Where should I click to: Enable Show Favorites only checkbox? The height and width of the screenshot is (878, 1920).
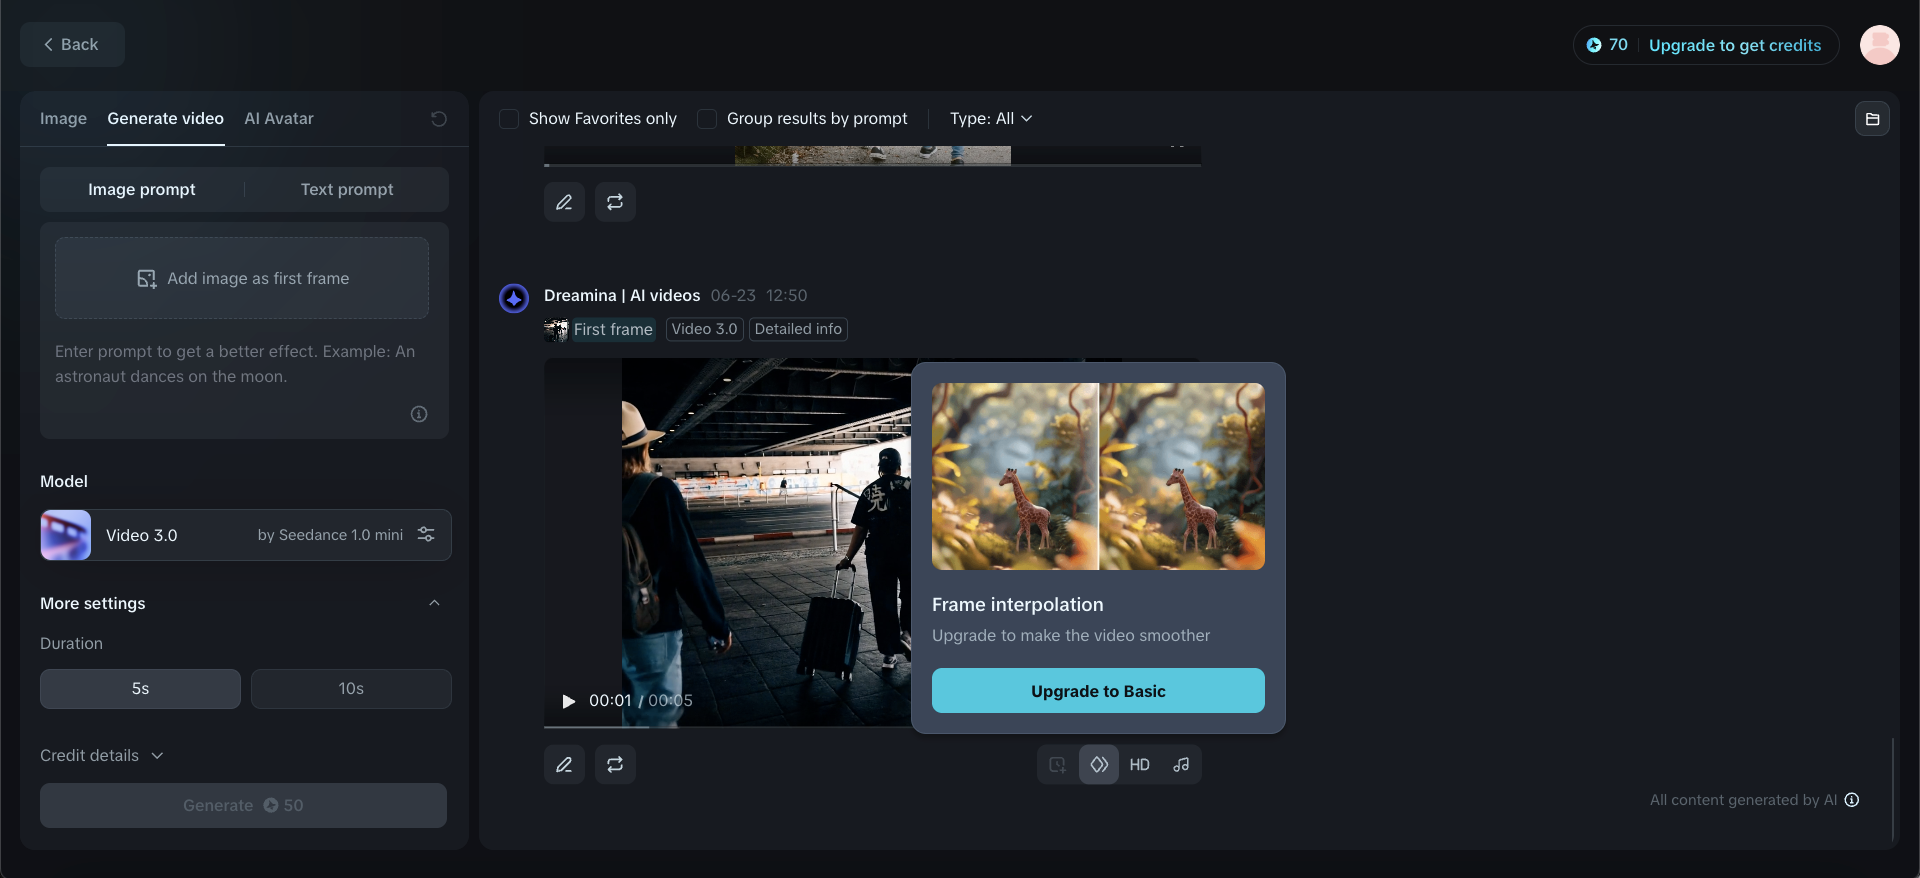(509, 119)
